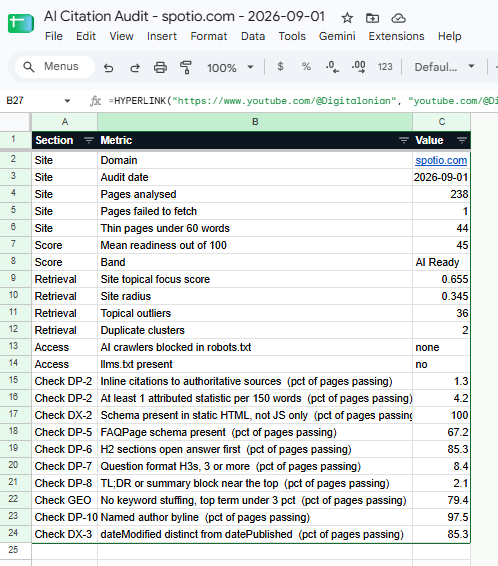Open the Data menu

tap(253, 36)
